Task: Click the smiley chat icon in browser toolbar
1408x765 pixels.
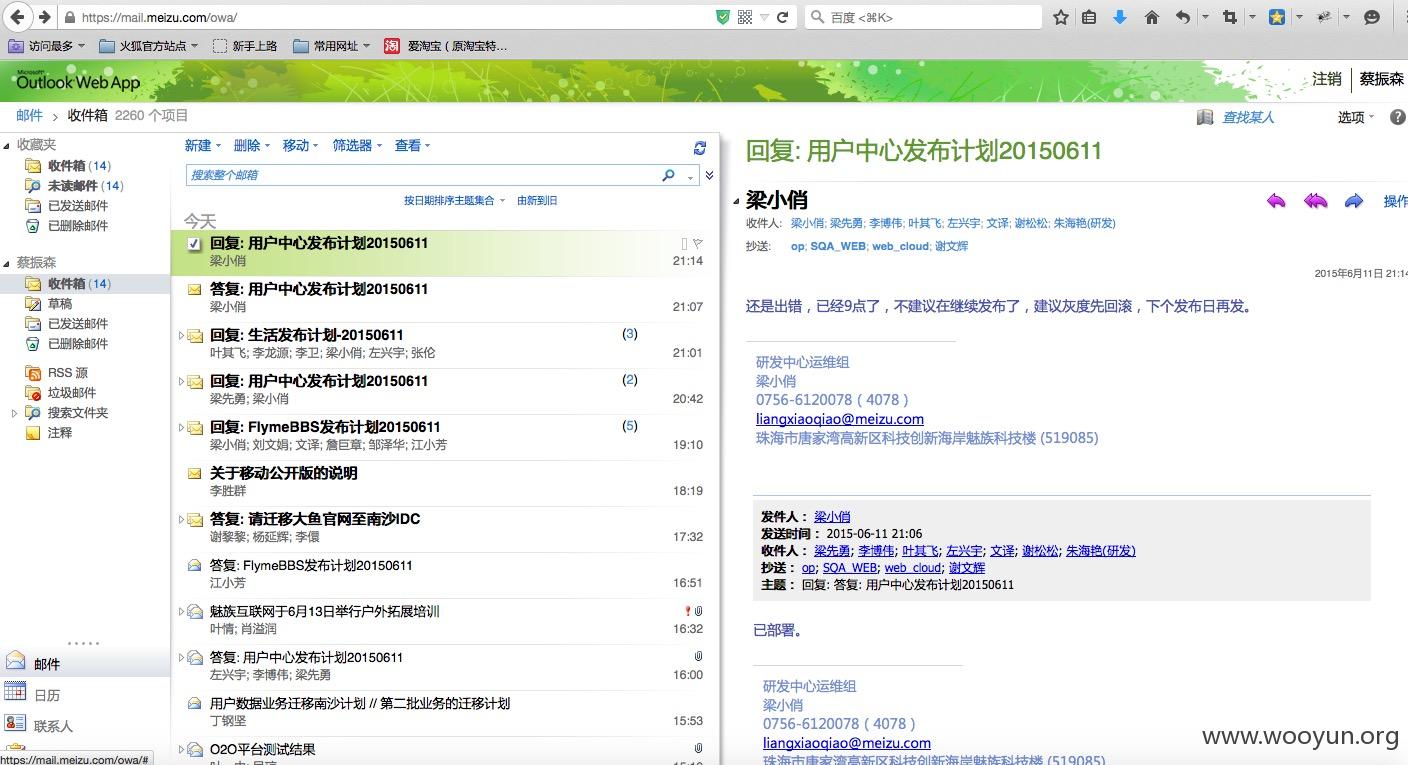Action: 1372,17
